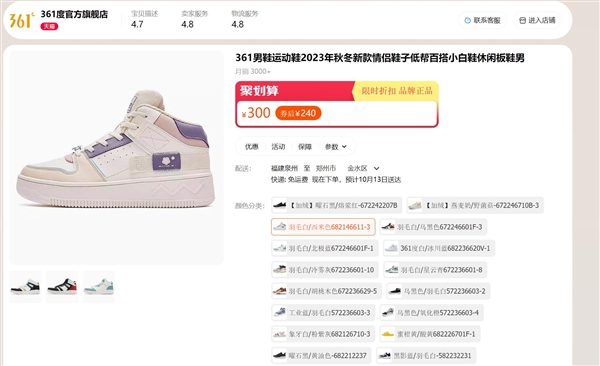The height and width of the screenshot is (366, 600).
Task: Open 361度官方旗舰店 store name link
Action: (x=74, y=14)
